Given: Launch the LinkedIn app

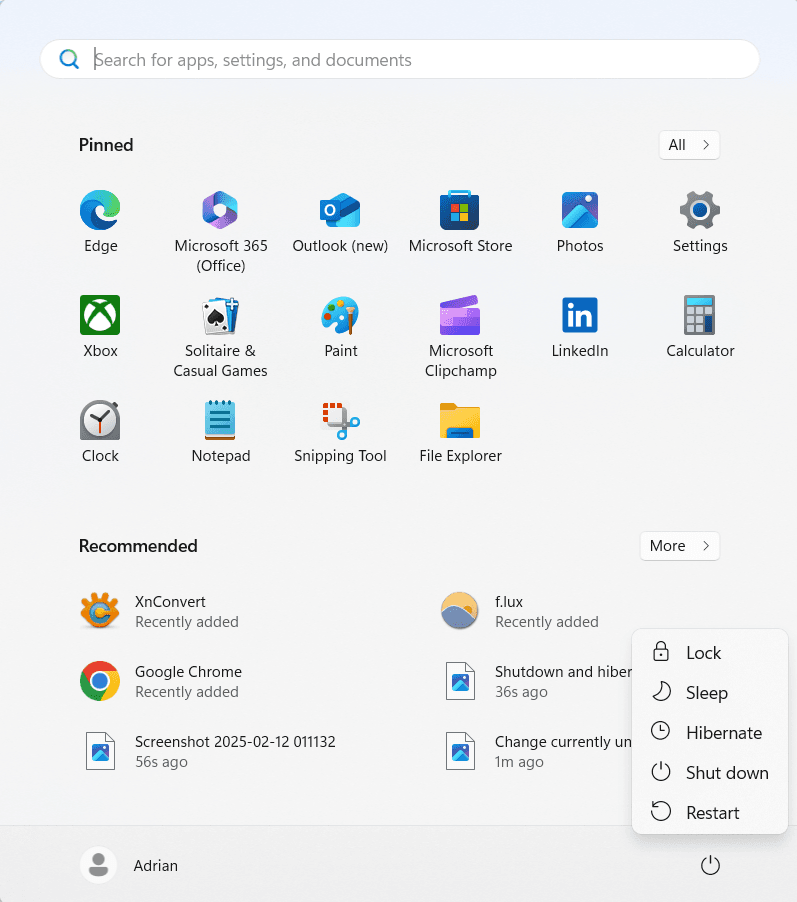Looking at the screenshot, I should (x=580, y=326).
